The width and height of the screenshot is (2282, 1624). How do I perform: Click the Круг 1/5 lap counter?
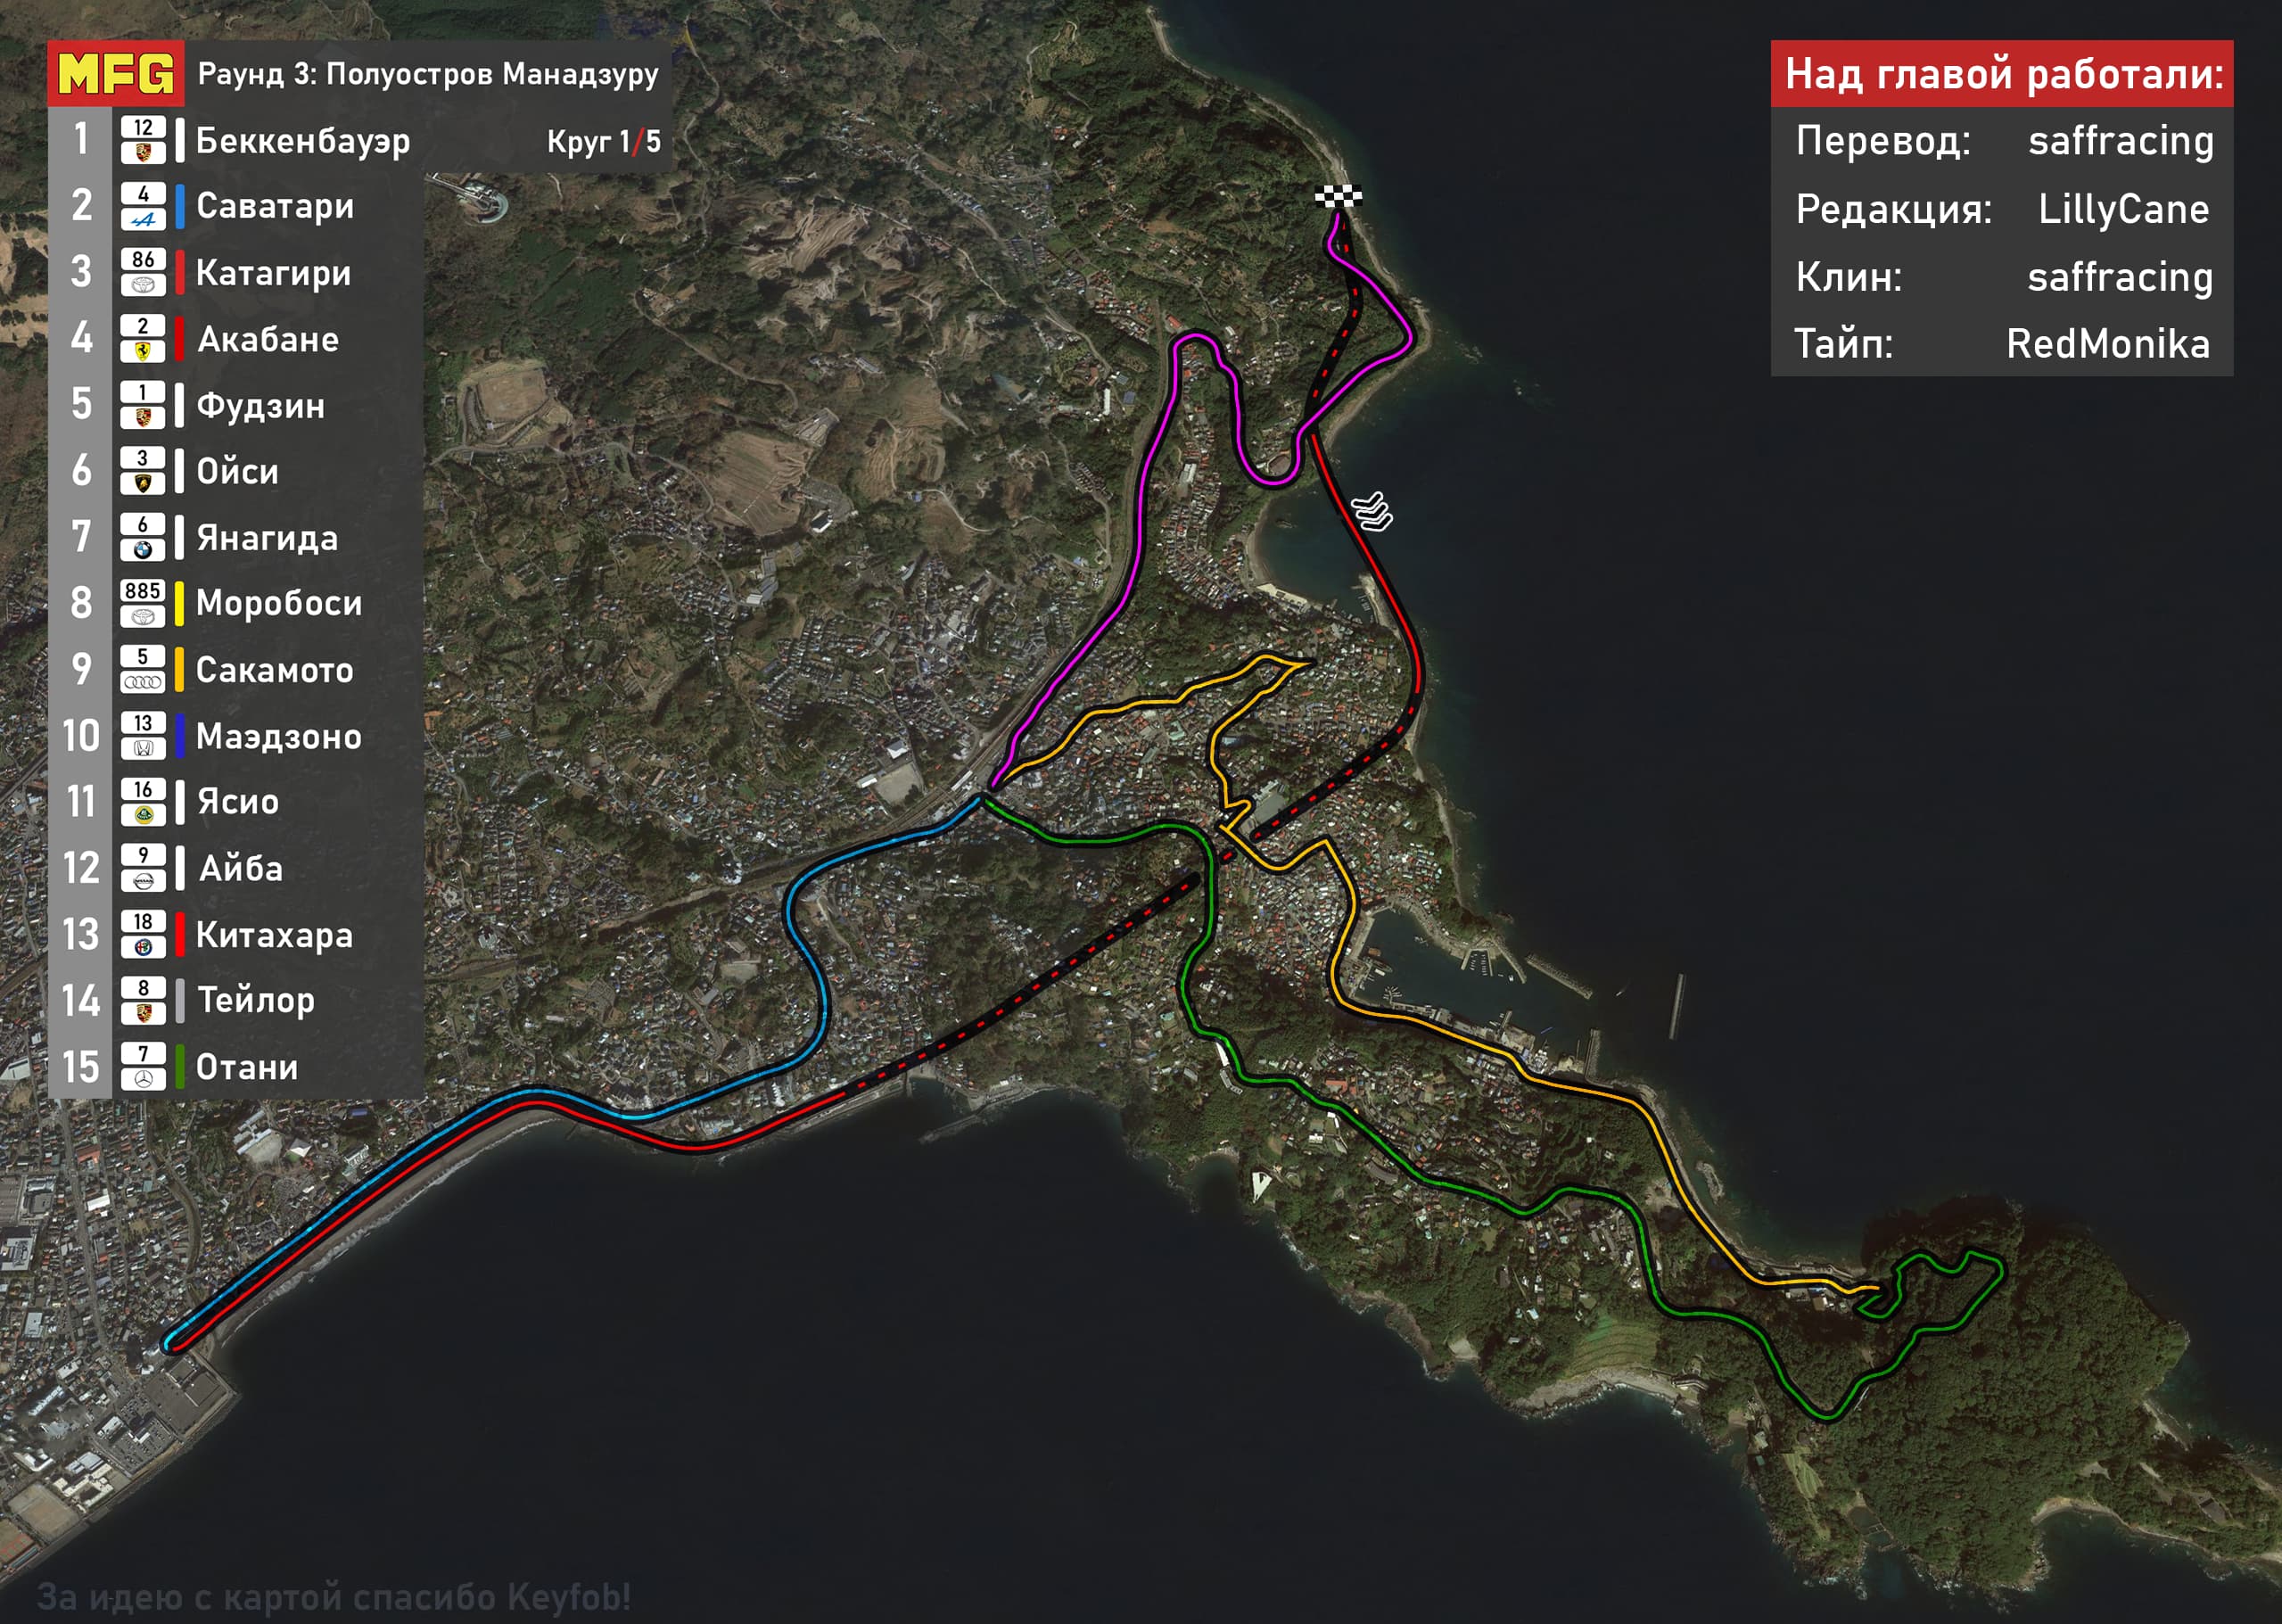click(x=603, y=141)
